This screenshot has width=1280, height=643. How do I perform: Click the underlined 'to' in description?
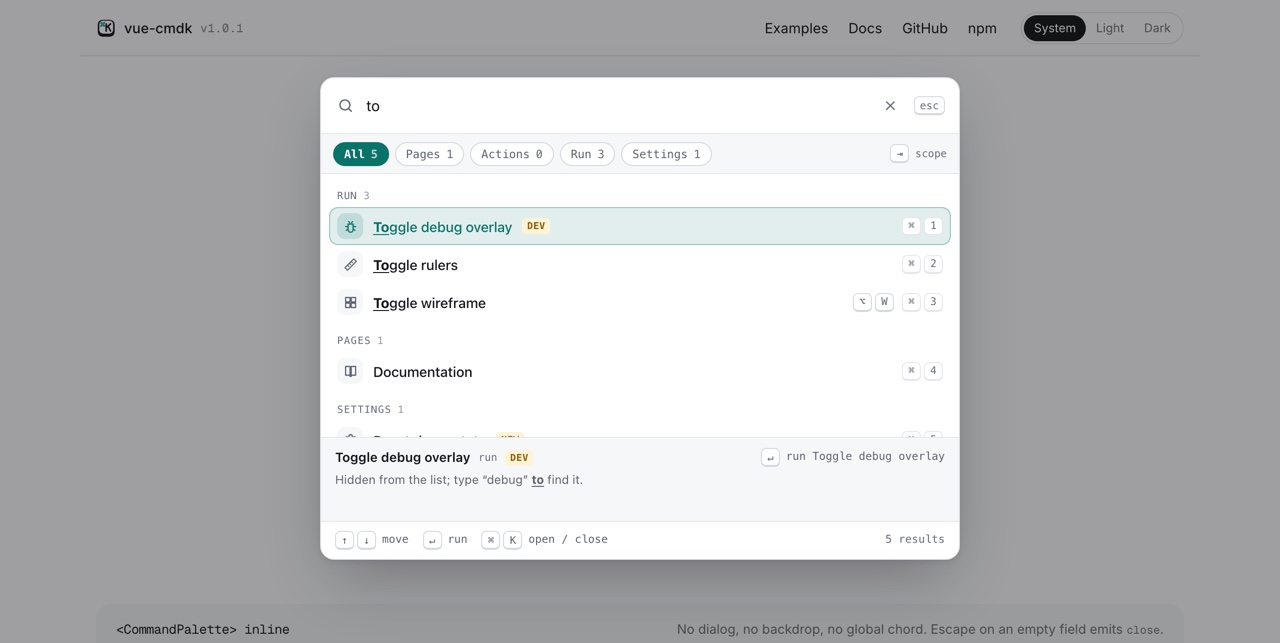(537, 480)
